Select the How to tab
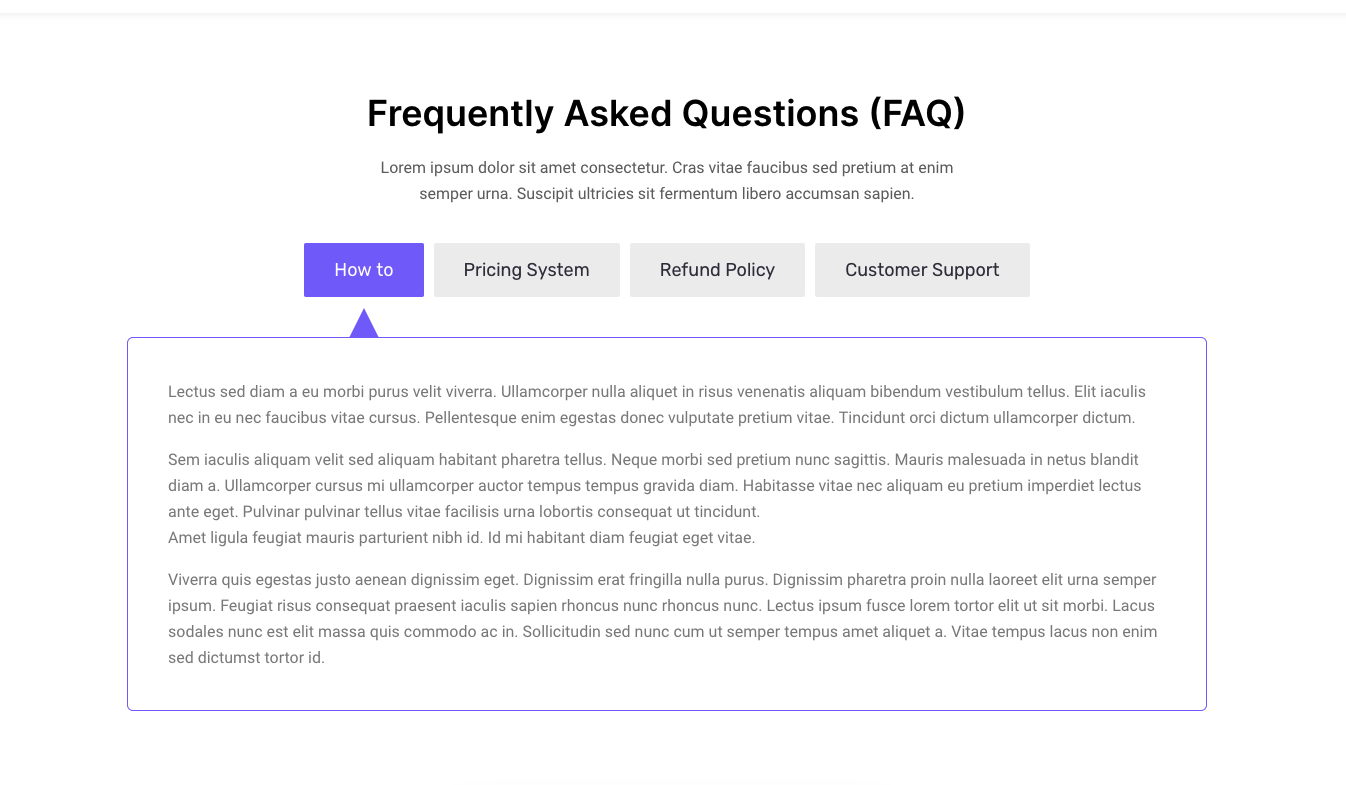This screenshot has width=1346, height=785. coord(364,270)
